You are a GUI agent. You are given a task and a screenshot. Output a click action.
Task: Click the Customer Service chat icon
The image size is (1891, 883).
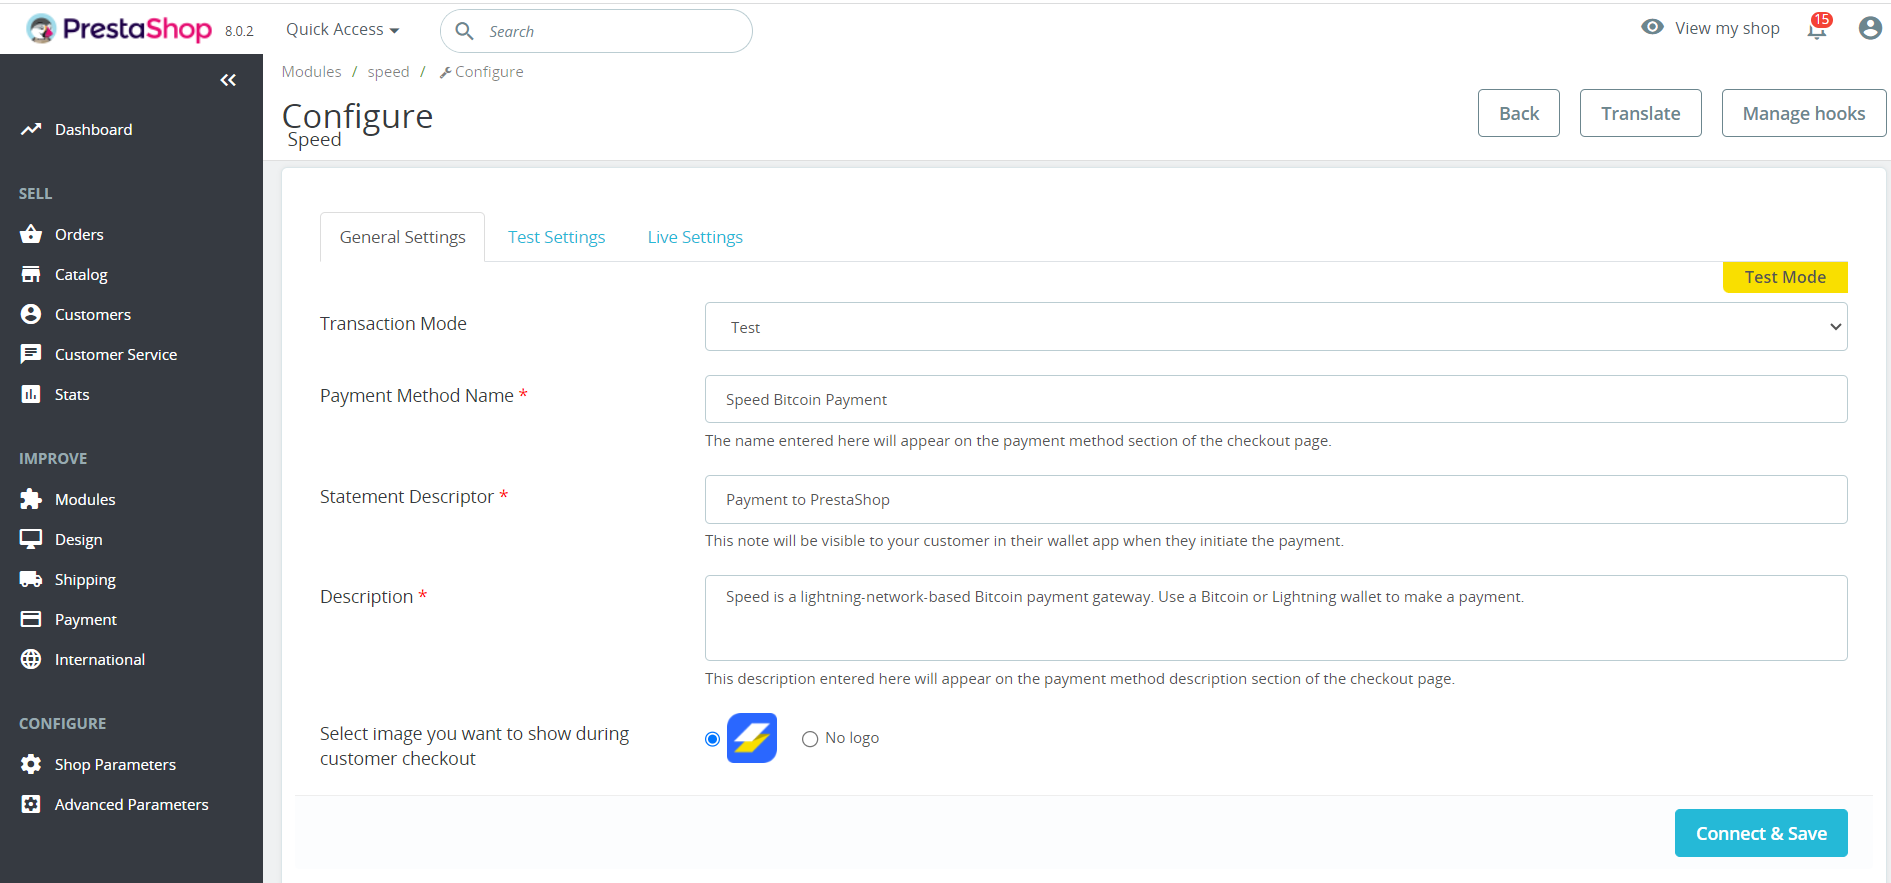point(31,354)
